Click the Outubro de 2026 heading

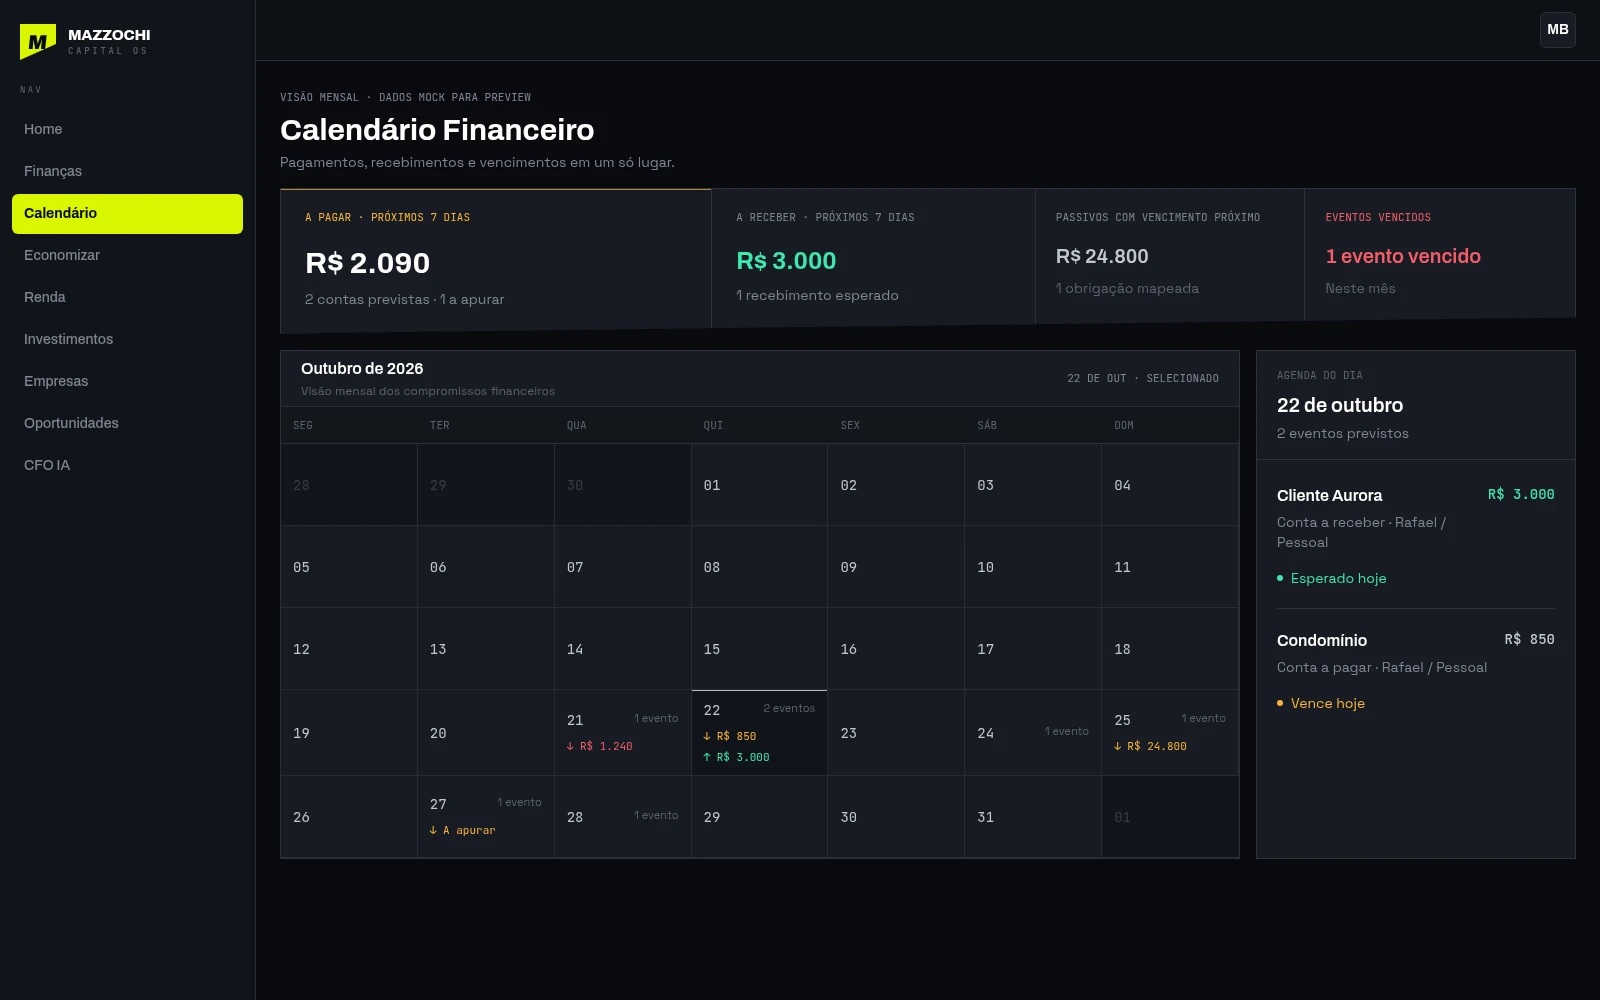pyautogui.click(x=362, y=368)
